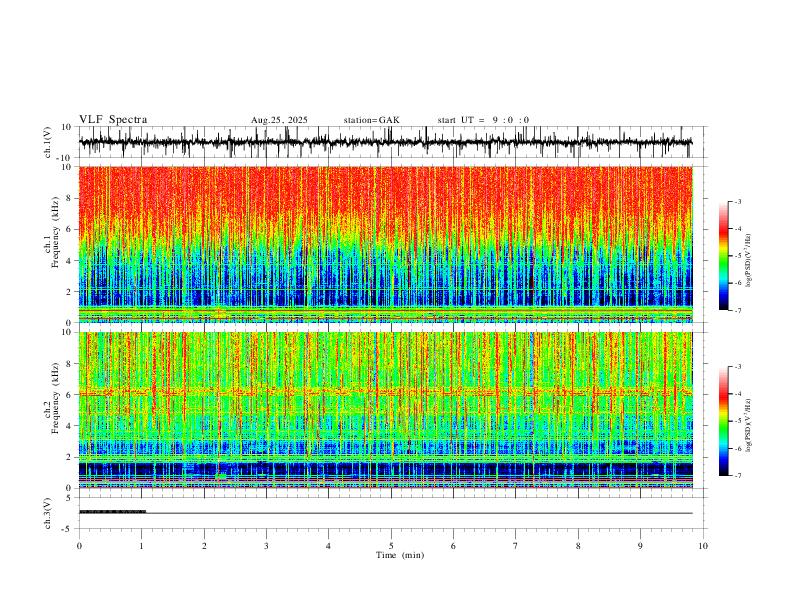Click the ch.2 spectrogram color bar

tap(723, 421)
